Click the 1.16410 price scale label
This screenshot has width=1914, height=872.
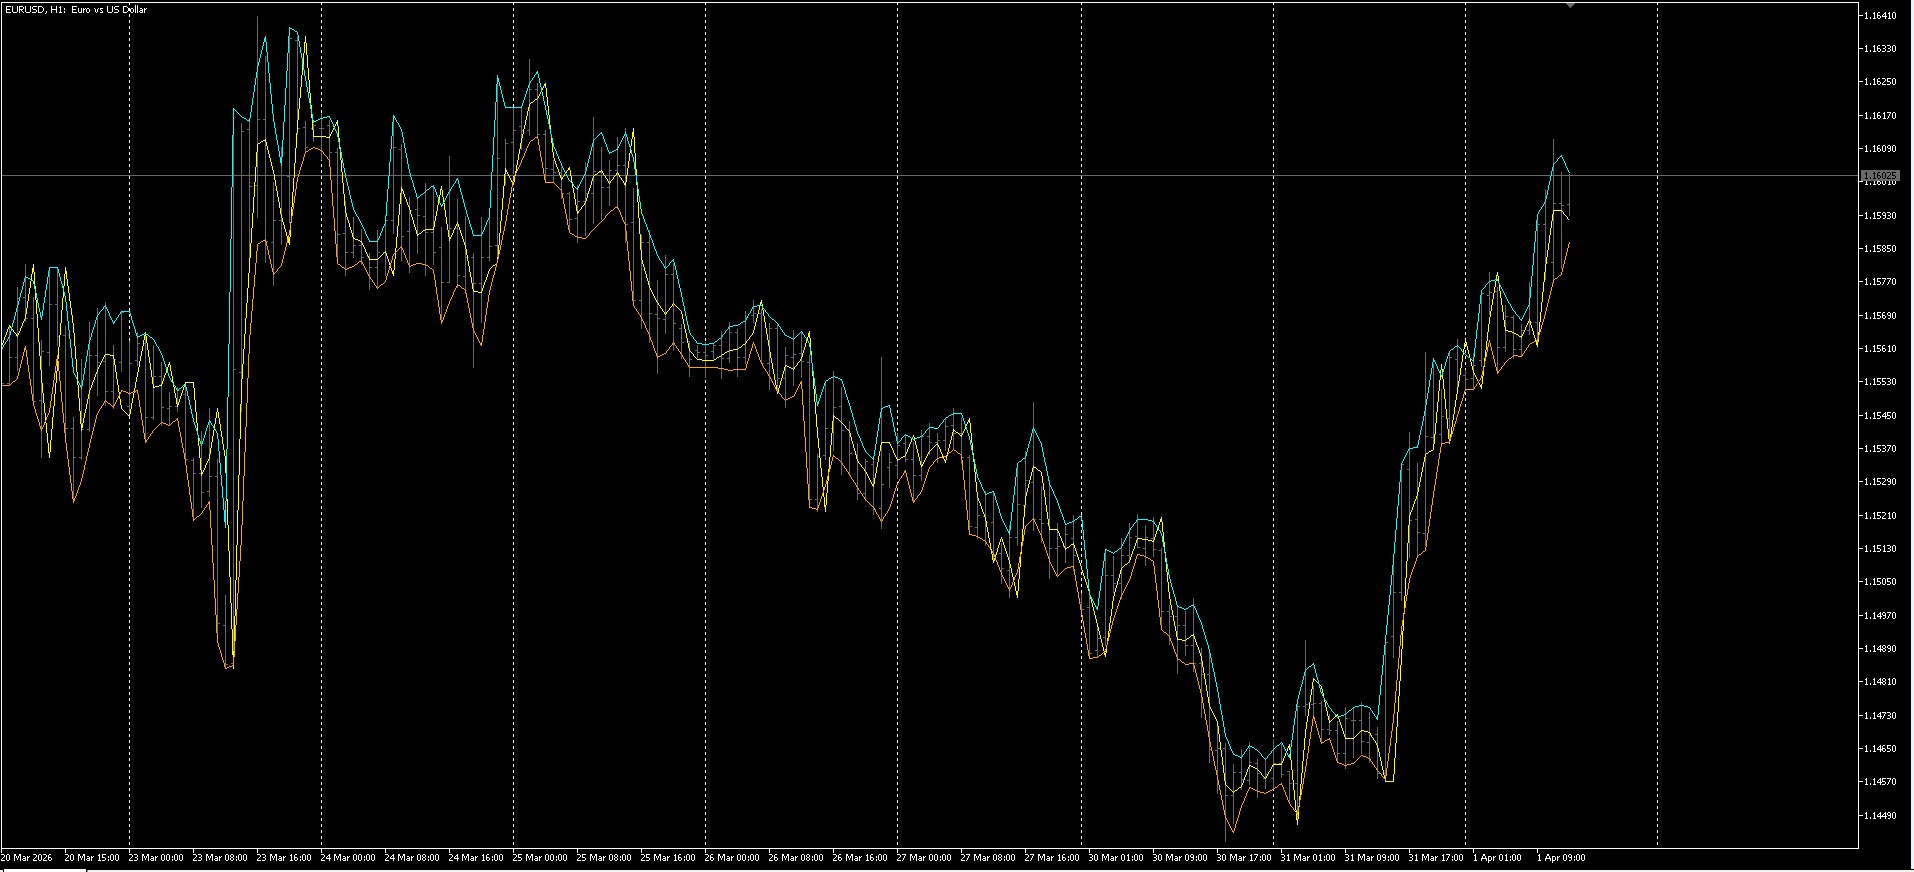coord(1880,15)
